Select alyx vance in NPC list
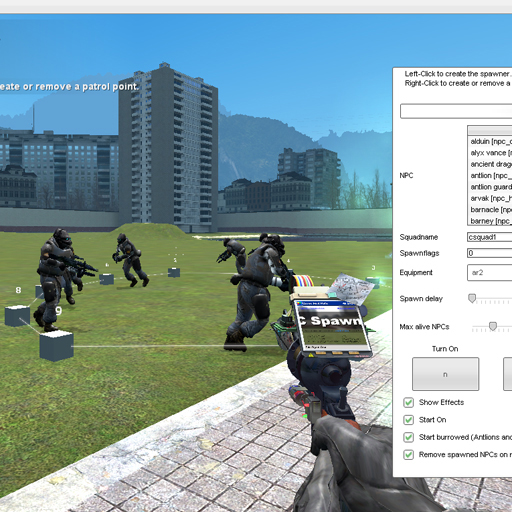This screenshot has width=512, height=512. click(x=490, y=153)
